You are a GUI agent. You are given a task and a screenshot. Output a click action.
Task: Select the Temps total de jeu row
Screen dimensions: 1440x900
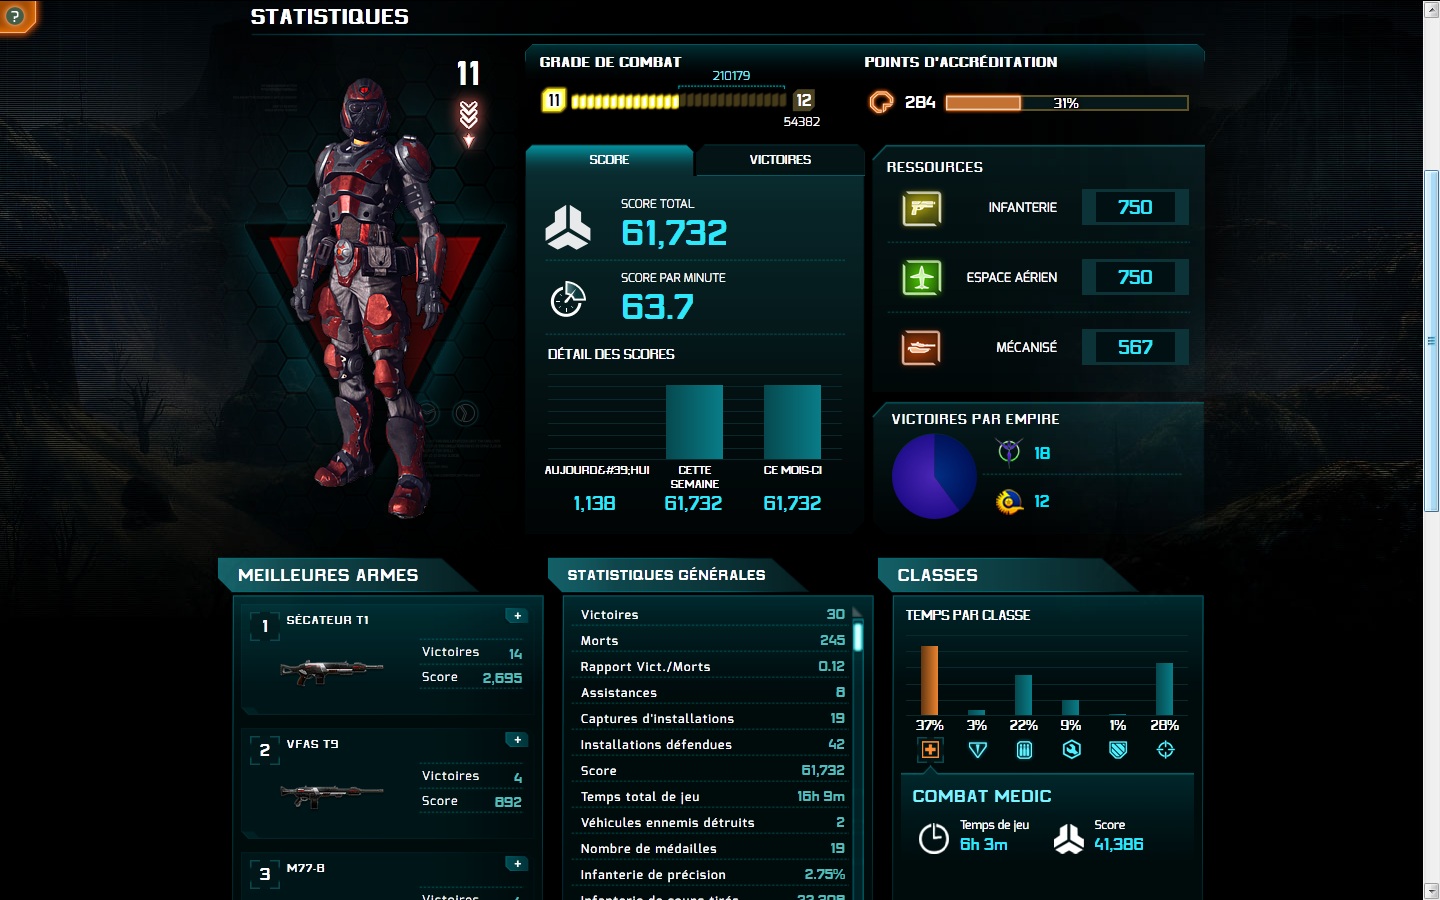click(712, 797)
